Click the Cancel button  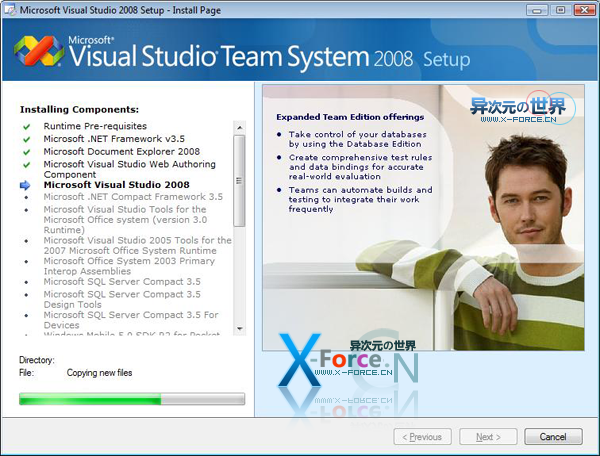[553, 436]
